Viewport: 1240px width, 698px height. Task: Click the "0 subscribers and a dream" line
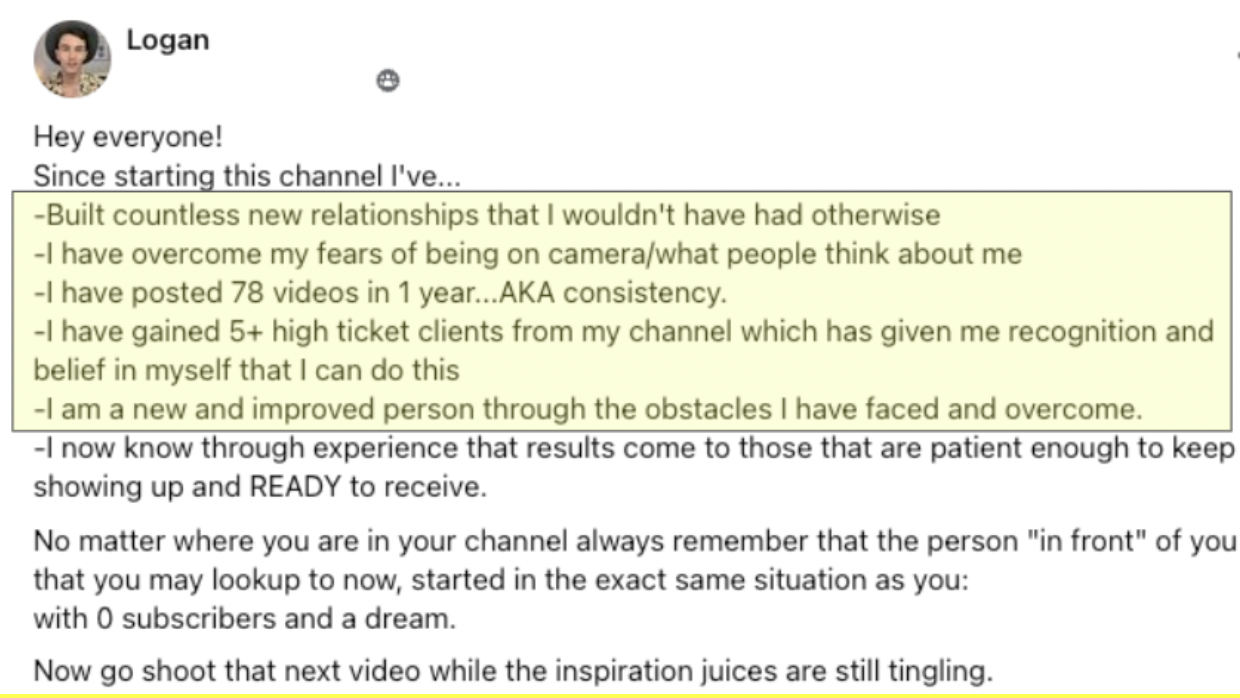244,619
